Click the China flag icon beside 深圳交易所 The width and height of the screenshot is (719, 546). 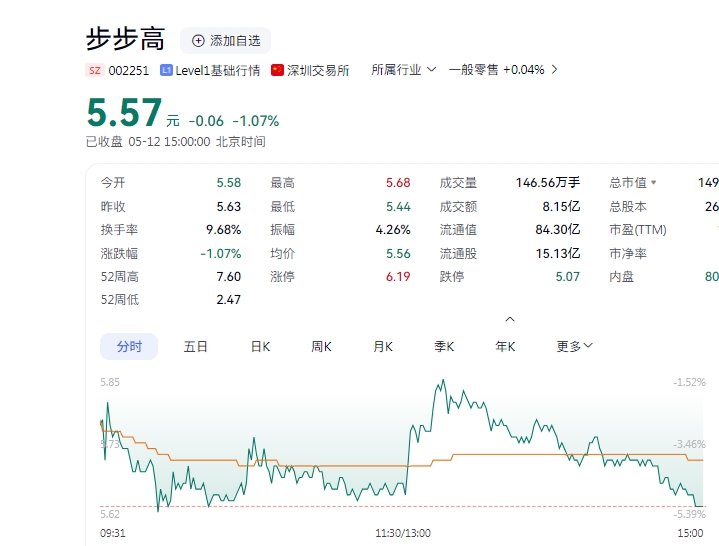point(277,70)
